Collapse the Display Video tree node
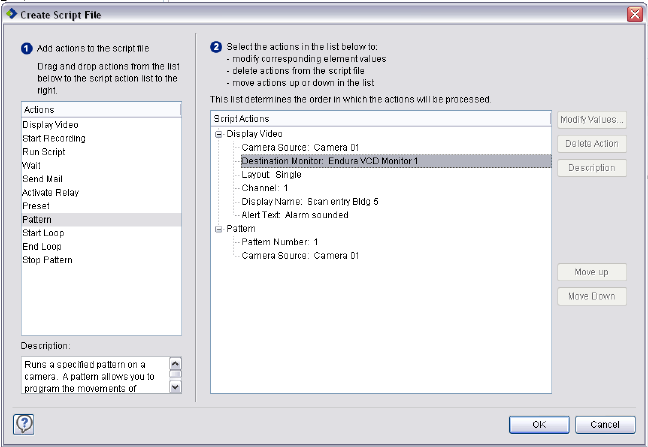 218,134
